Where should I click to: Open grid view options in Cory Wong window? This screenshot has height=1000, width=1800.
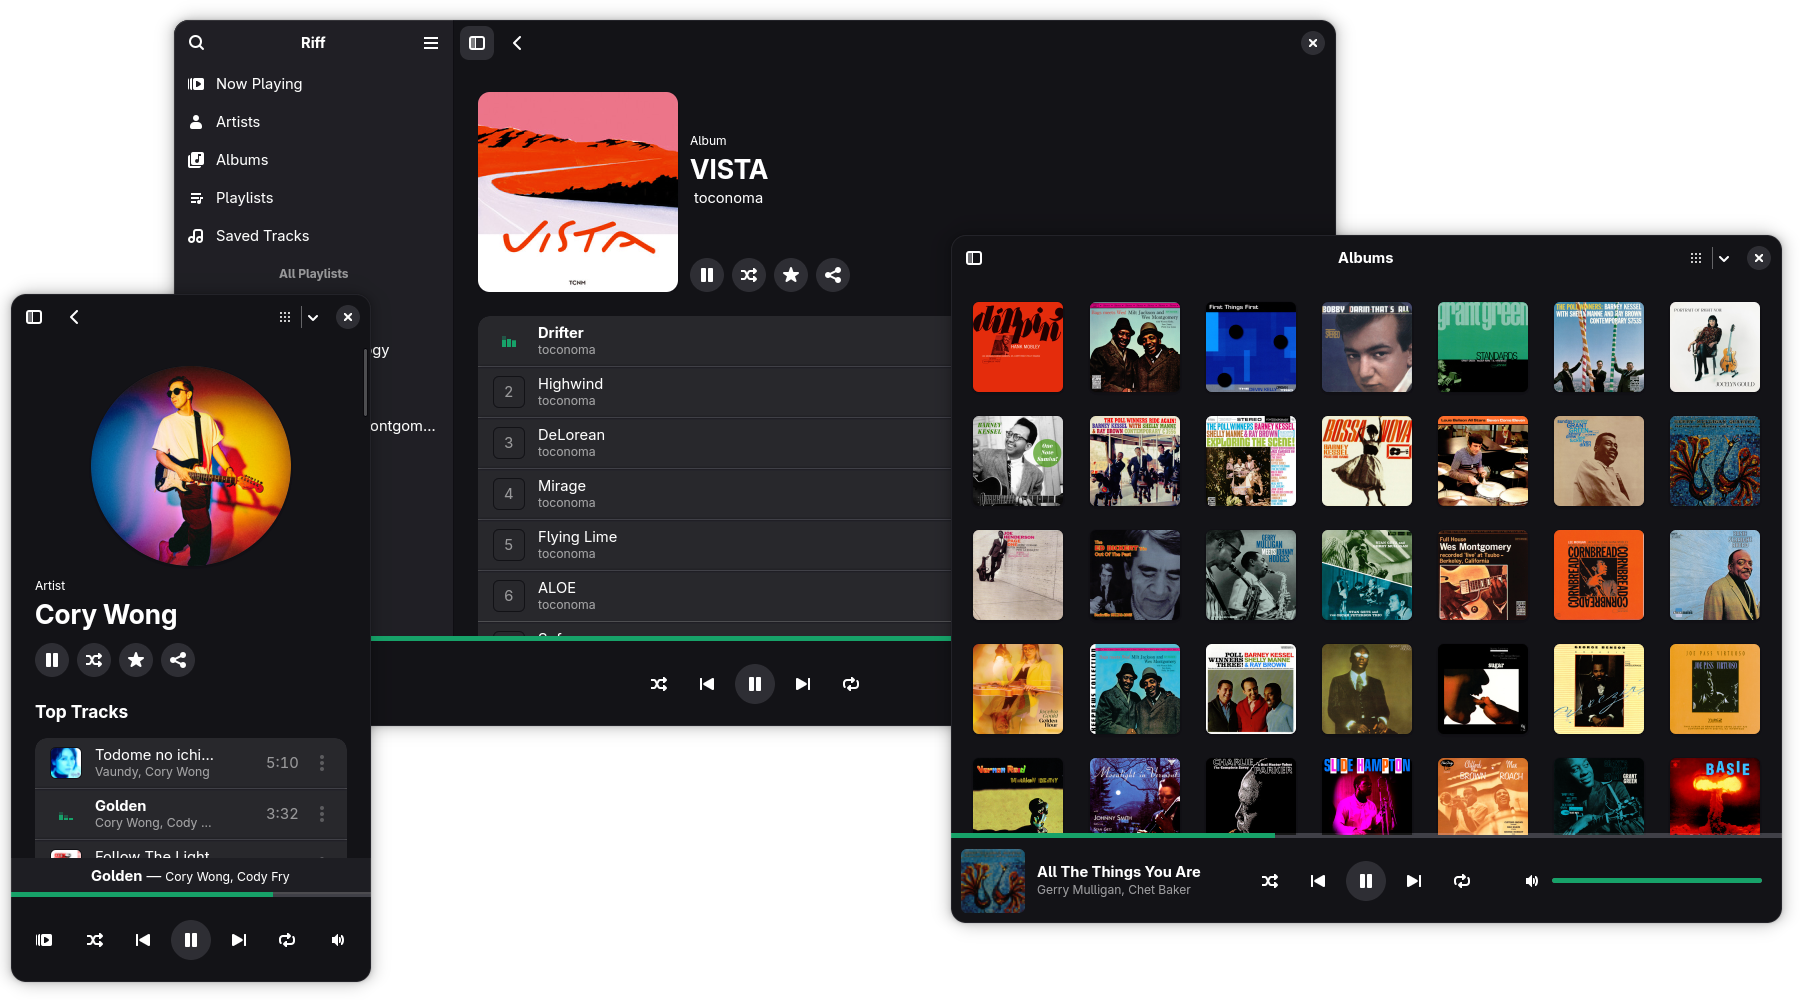point(285,317)
